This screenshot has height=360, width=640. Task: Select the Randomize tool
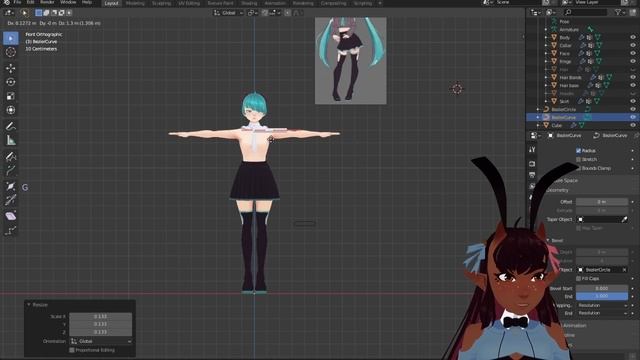(11, 230)
